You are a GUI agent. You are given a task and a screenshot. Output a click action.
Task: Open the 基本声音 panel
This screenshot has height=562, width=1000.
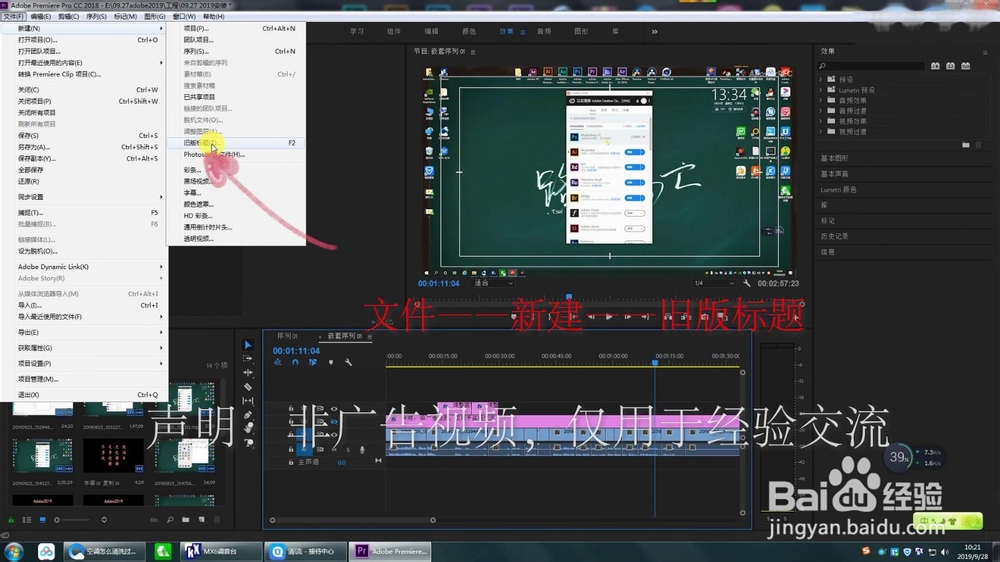pyautogui.click(x=834, y=174)
